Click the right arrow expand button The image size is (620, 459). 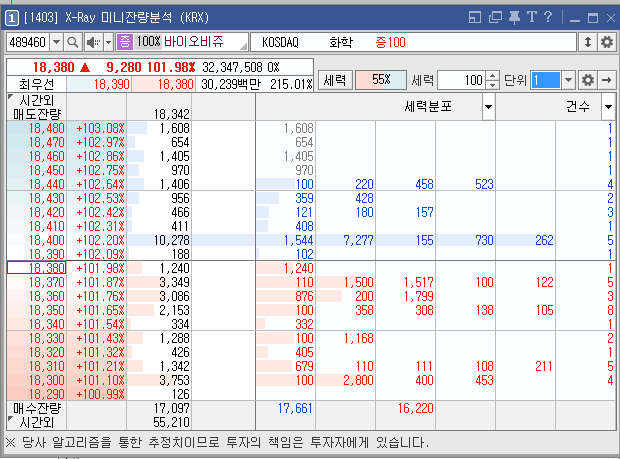(607, 80)
